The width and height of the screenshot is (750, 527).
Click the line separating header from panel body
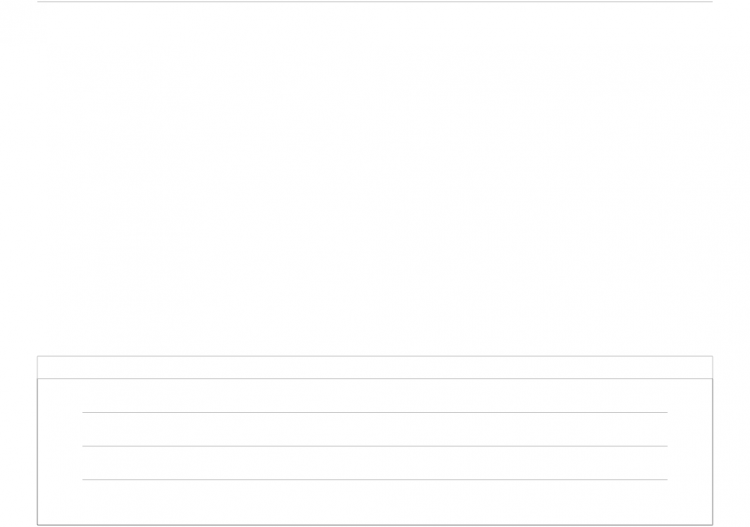tap(375, 378)
